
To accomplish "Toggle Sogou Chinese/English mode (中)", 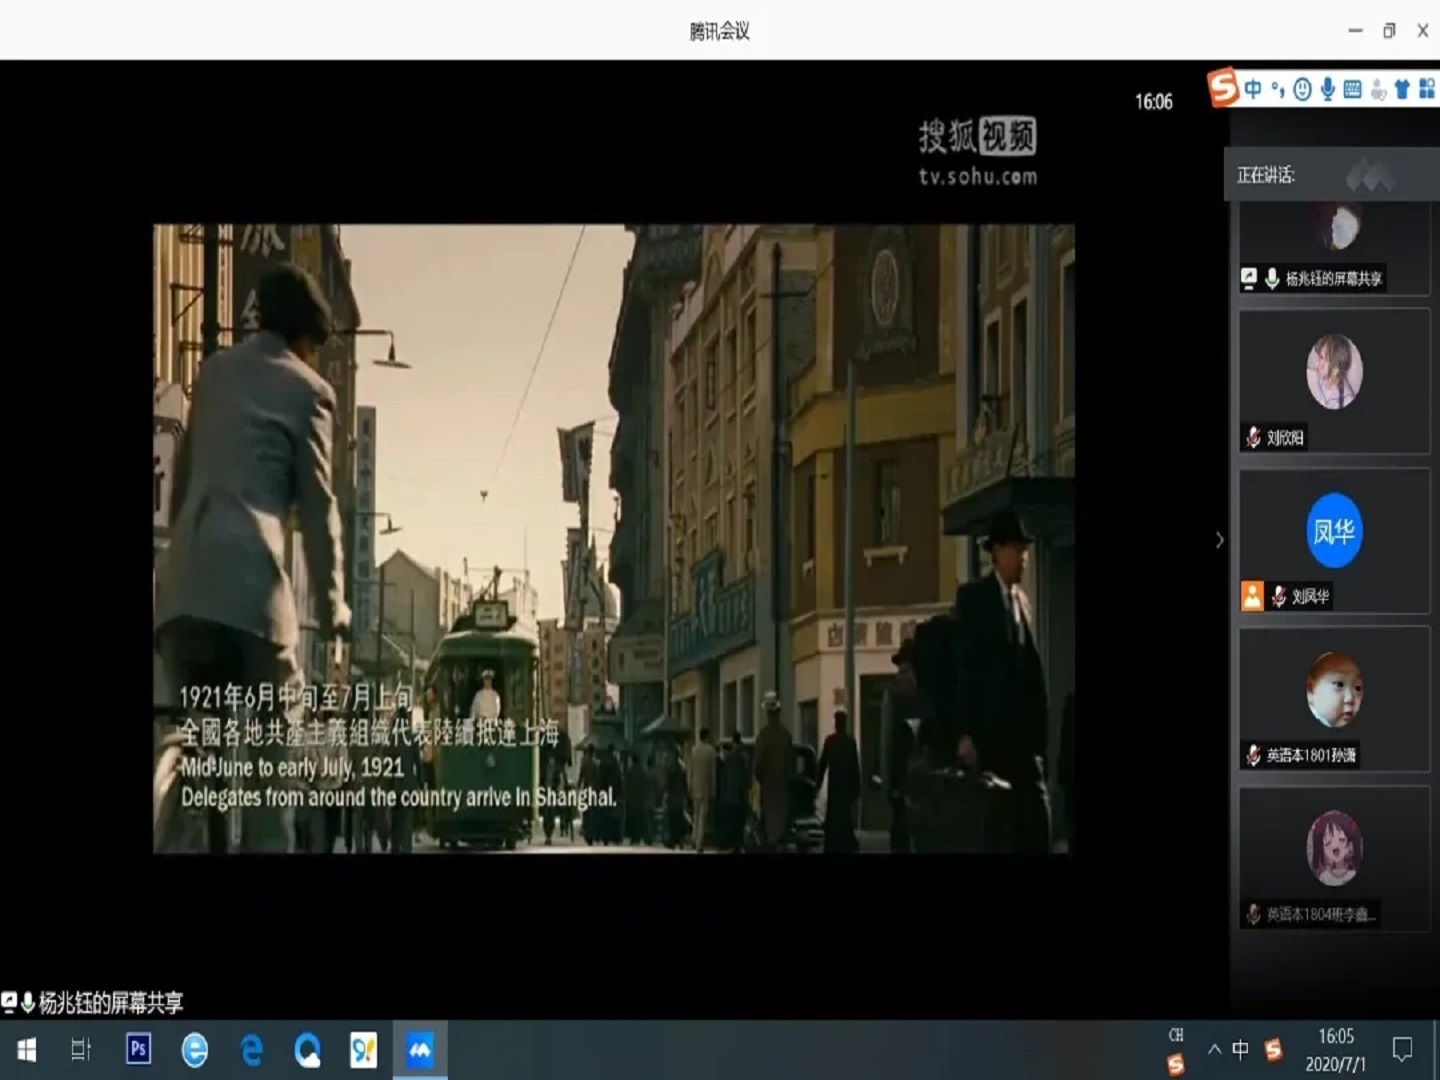I will (1253, 89).
